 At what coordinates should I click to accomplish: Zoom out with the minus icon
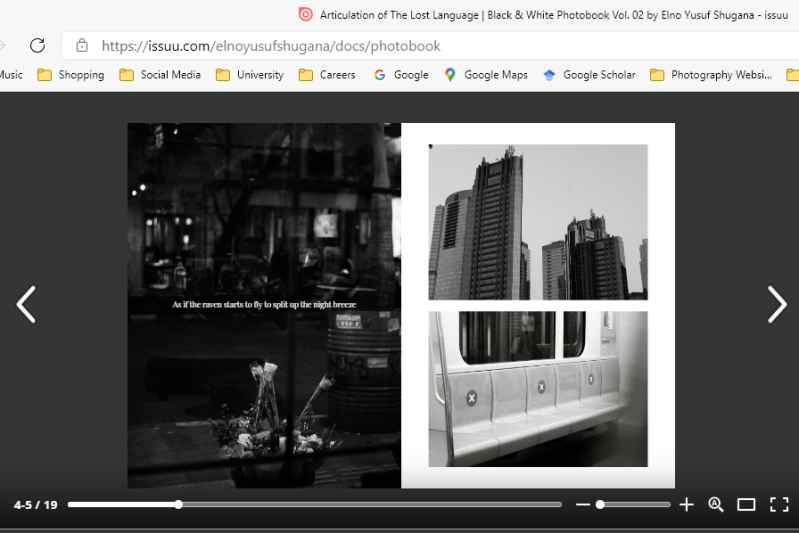point(583,504)
